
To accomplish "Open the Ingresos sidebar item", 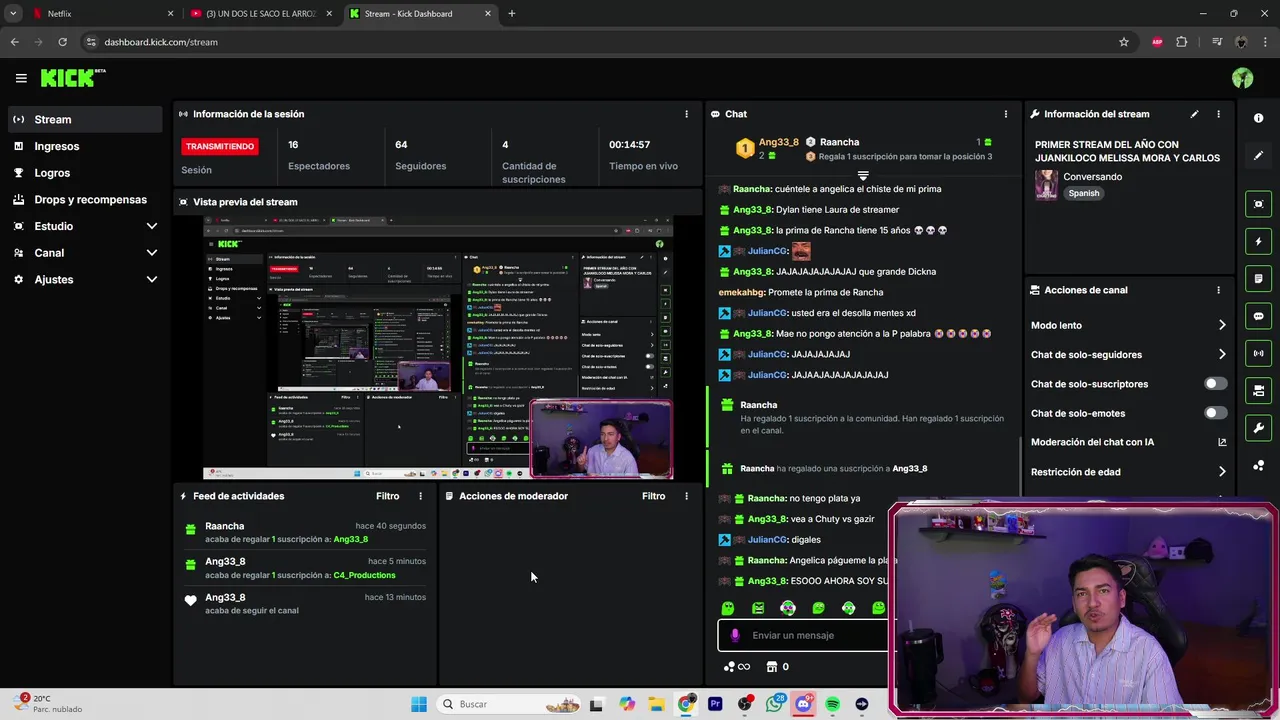I will coord(84,146).
